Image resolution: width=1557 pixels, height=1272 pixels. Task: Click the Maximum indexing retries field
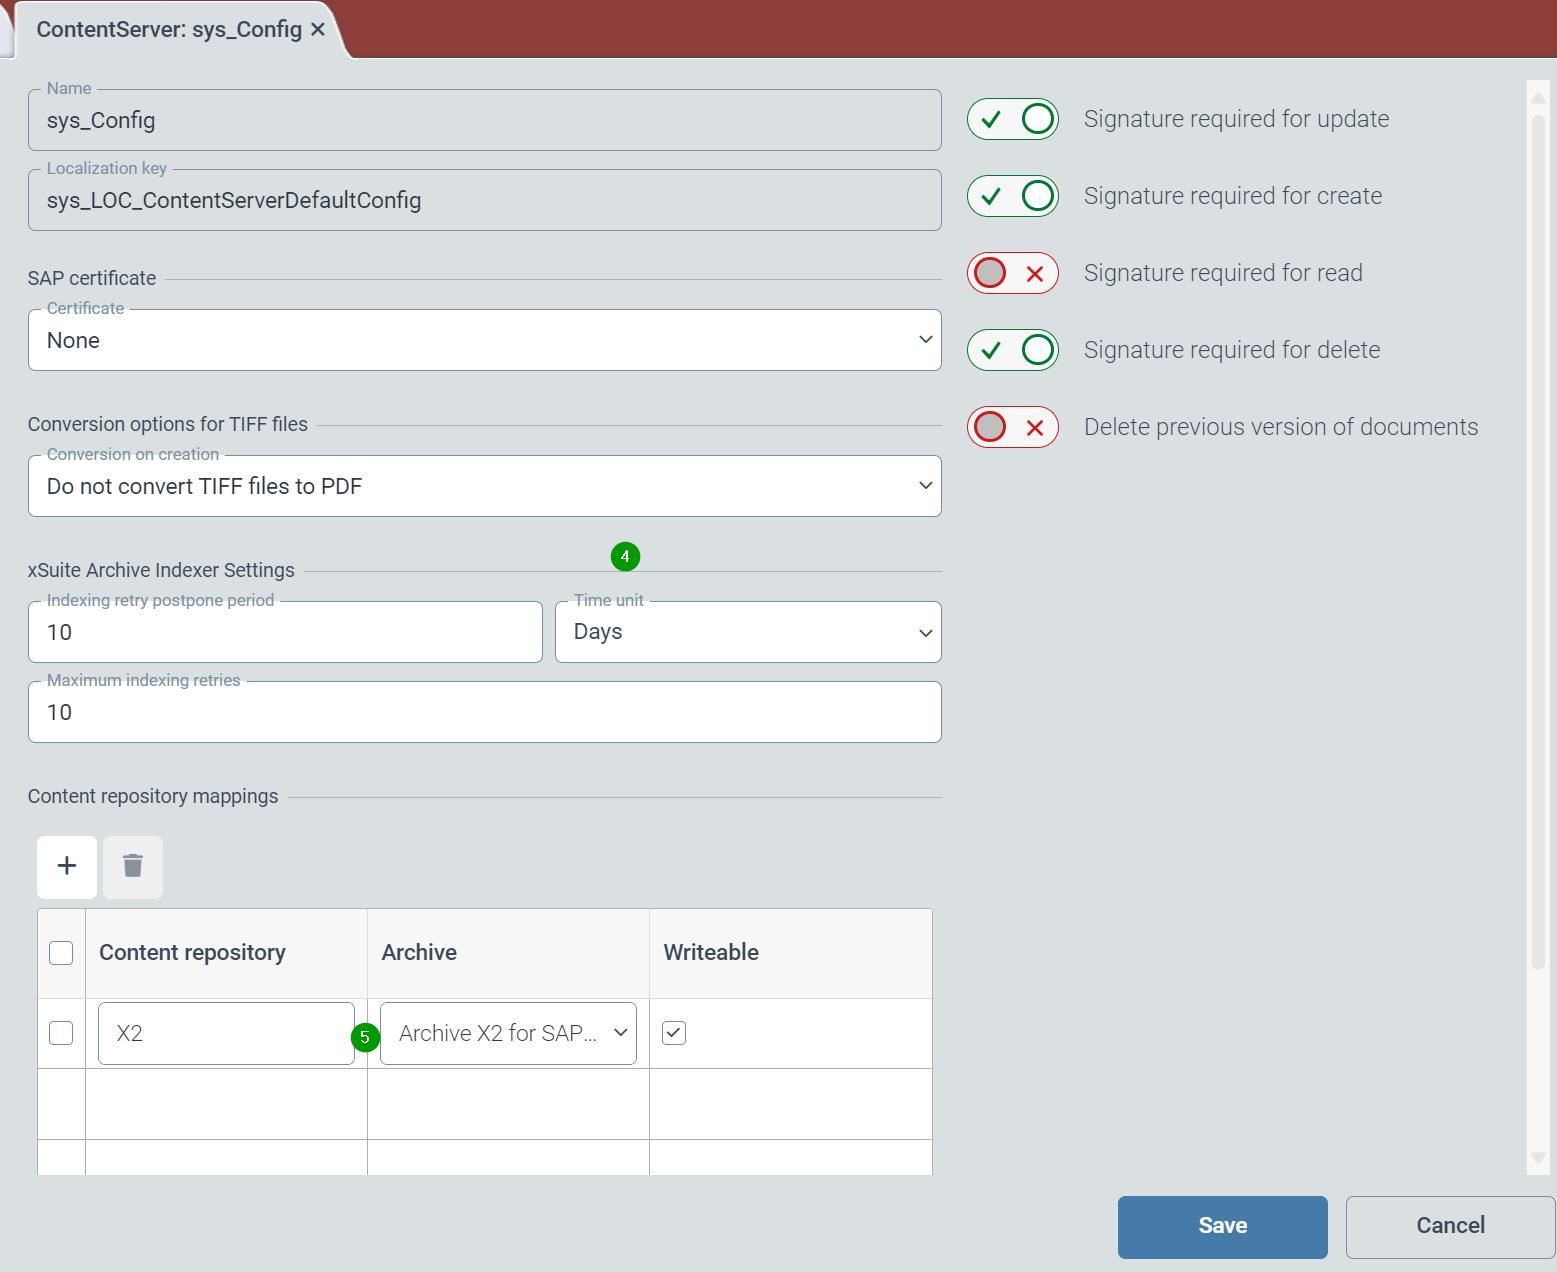coord(484,712)
